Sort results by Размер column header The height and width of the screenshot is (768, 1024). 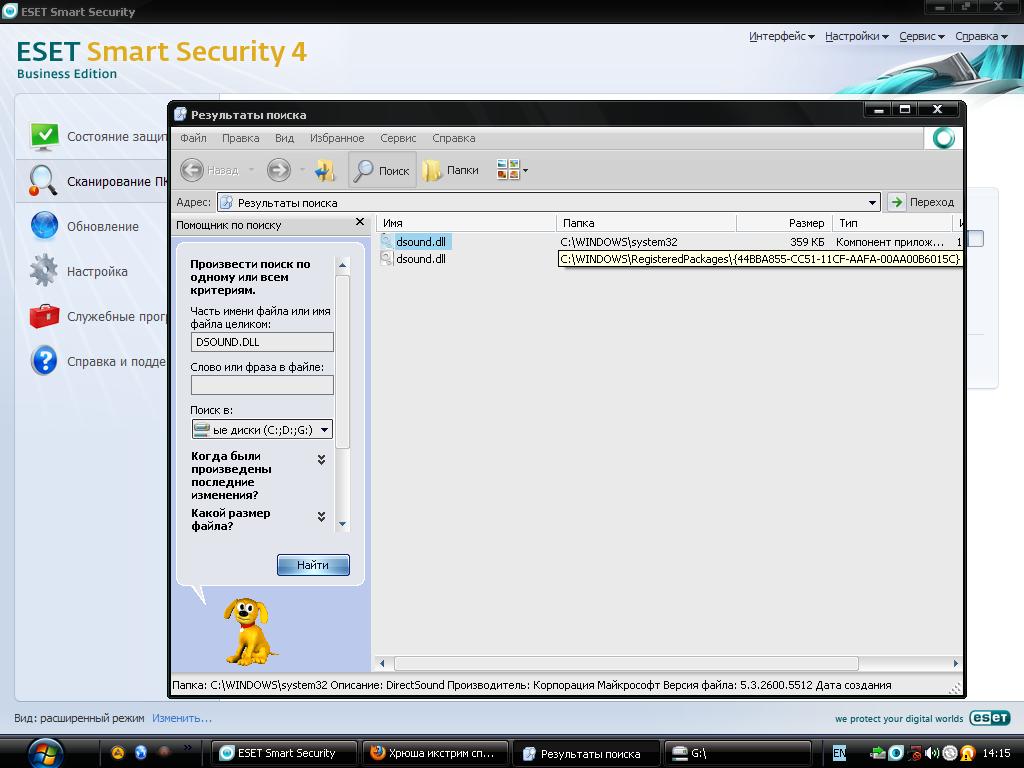point(784,223)
